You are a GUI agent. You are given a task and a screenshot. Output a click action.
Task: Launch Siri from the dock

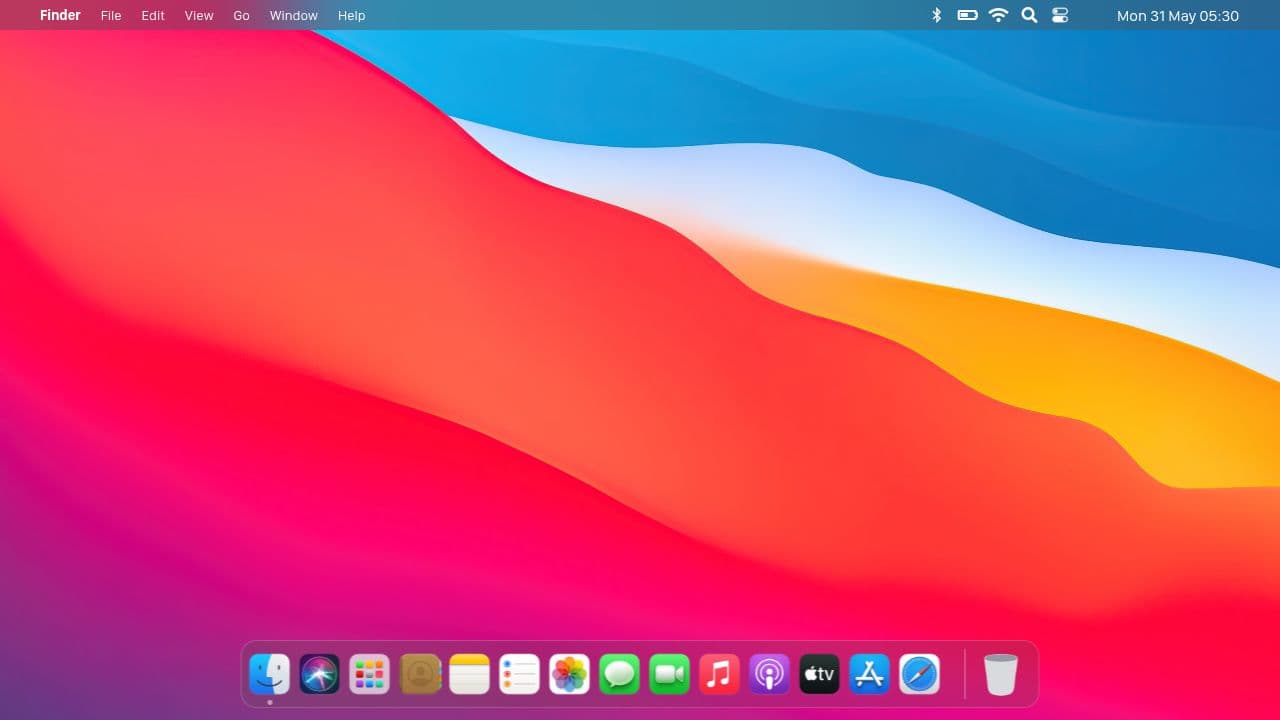point(320,674)
